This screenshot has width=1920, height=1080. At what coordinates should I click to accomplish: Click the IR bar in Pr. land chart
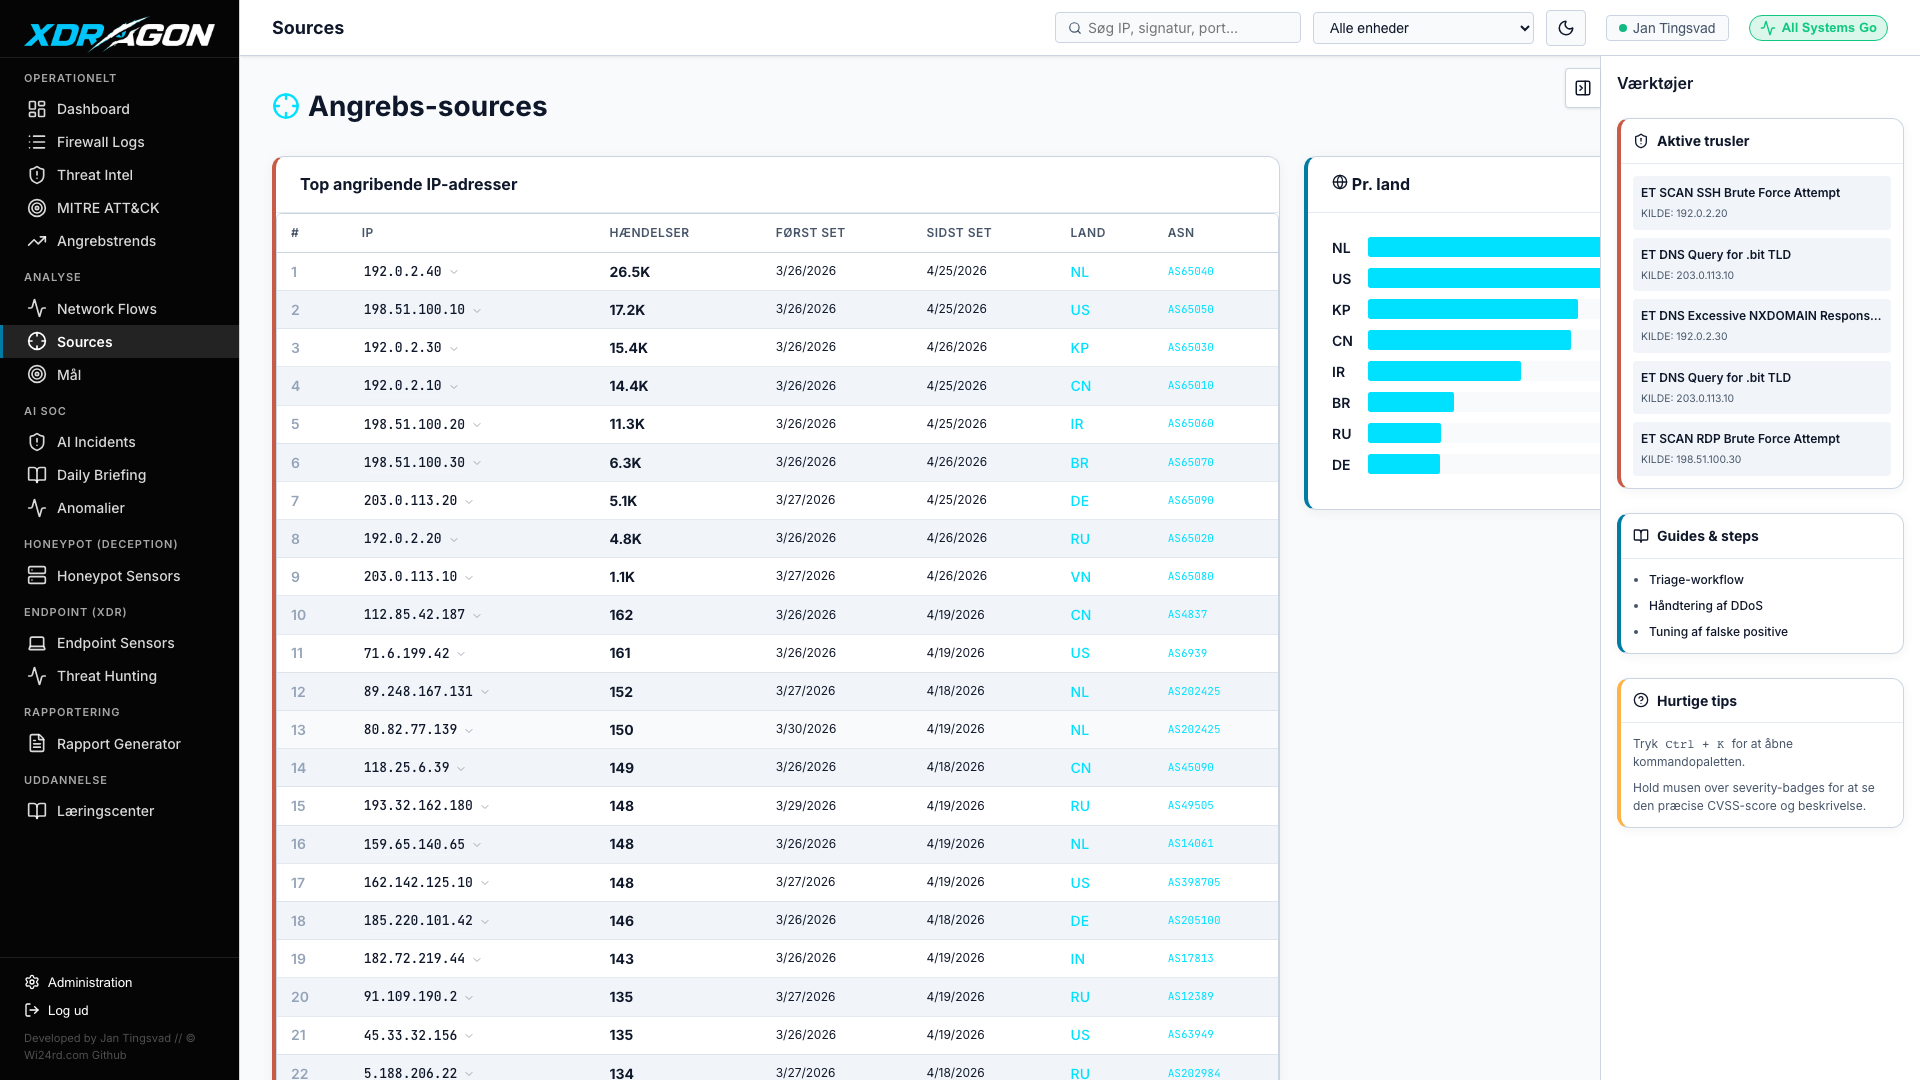pyautogui.click(x=1444, y=371)
